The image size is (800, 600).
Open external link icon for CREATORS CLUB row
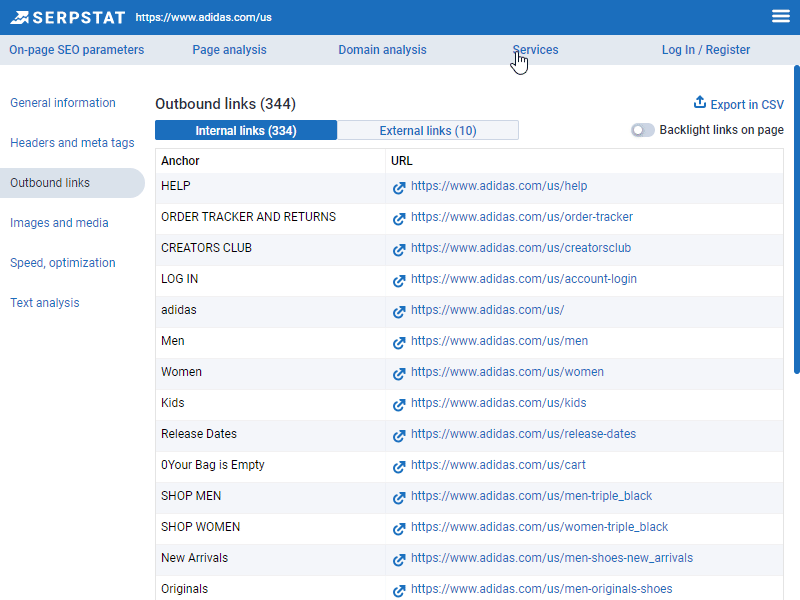(399, 249)
